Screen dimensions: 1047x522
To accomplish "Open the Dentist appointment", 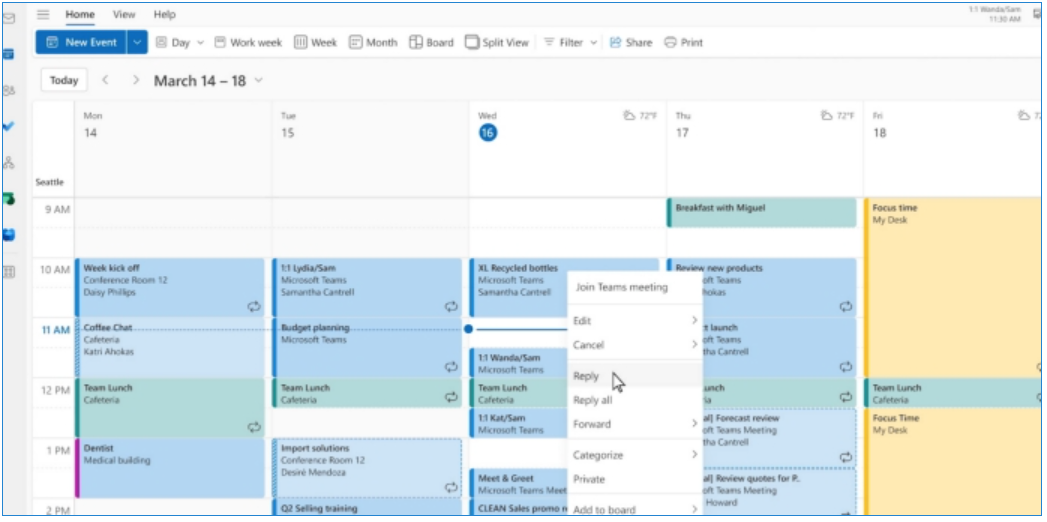I will (x=170, y=468).
